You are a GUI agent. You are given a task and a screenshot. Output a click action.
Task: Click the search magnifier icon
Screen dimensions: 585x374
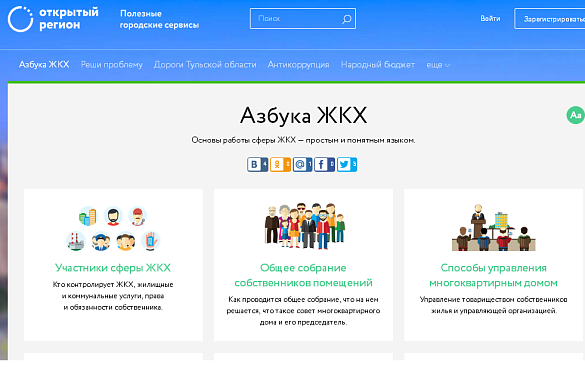tap(347, 19)
